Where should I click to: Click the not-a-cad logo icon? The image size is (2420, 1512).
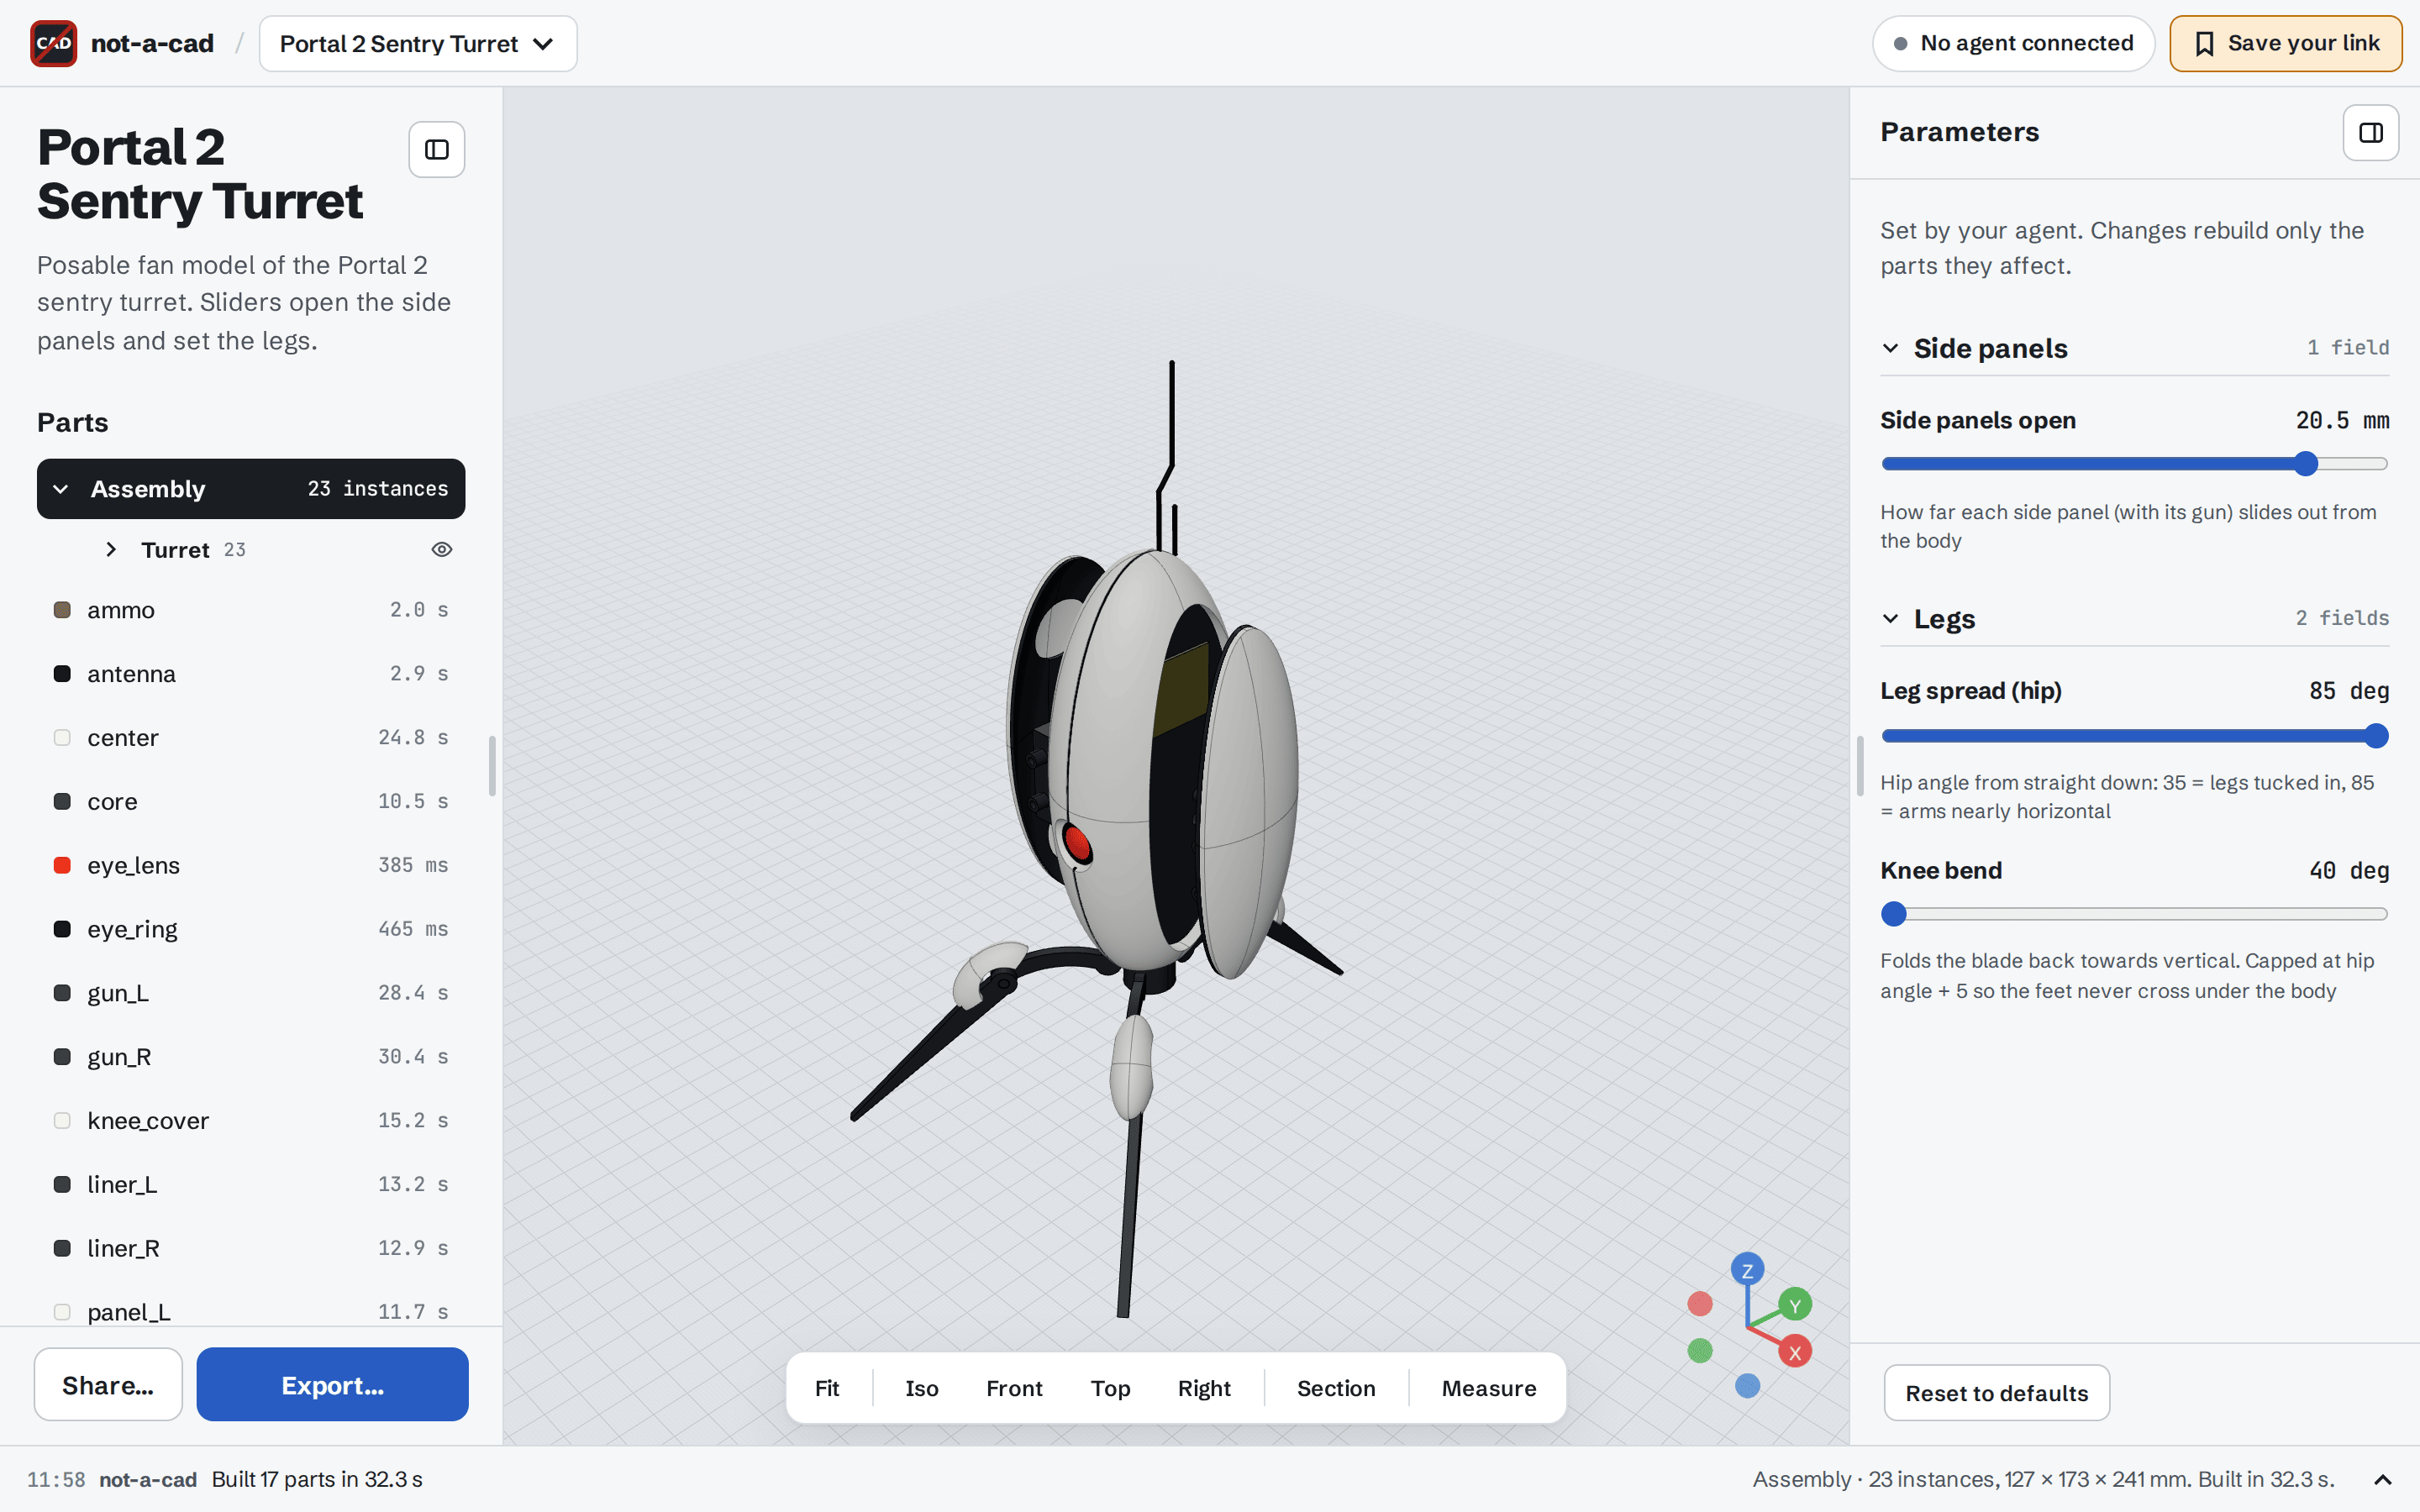click(x=53, y=43)
